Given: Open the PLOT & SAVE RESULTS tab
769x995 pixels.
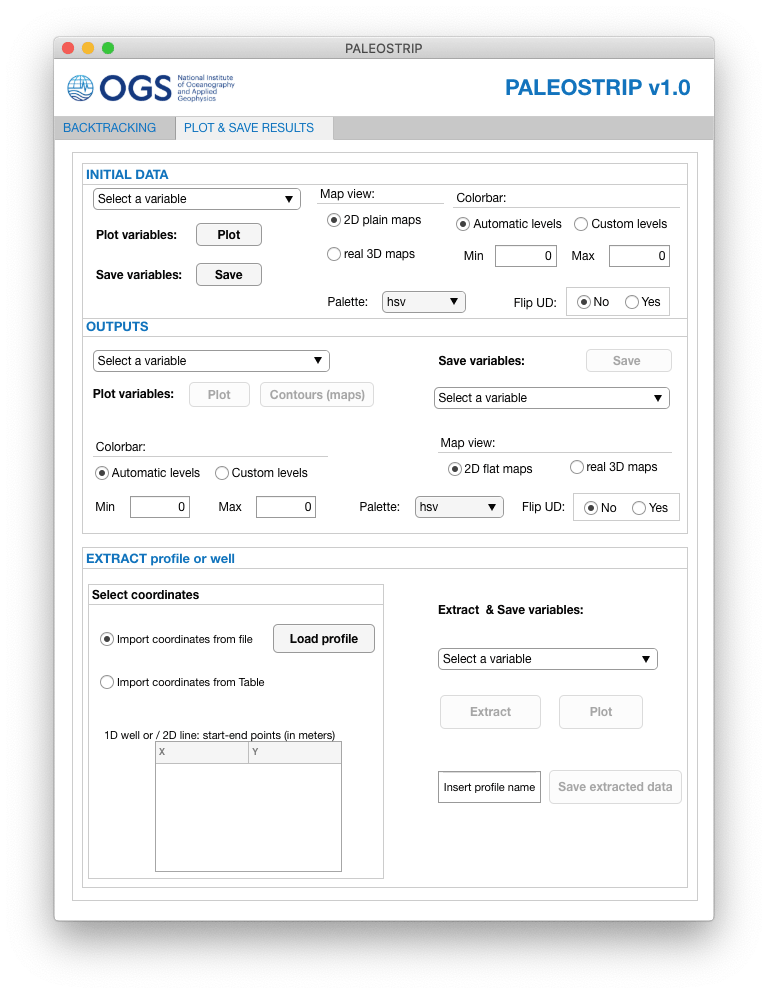Looking at the screenshot, I should pos(249,128).
